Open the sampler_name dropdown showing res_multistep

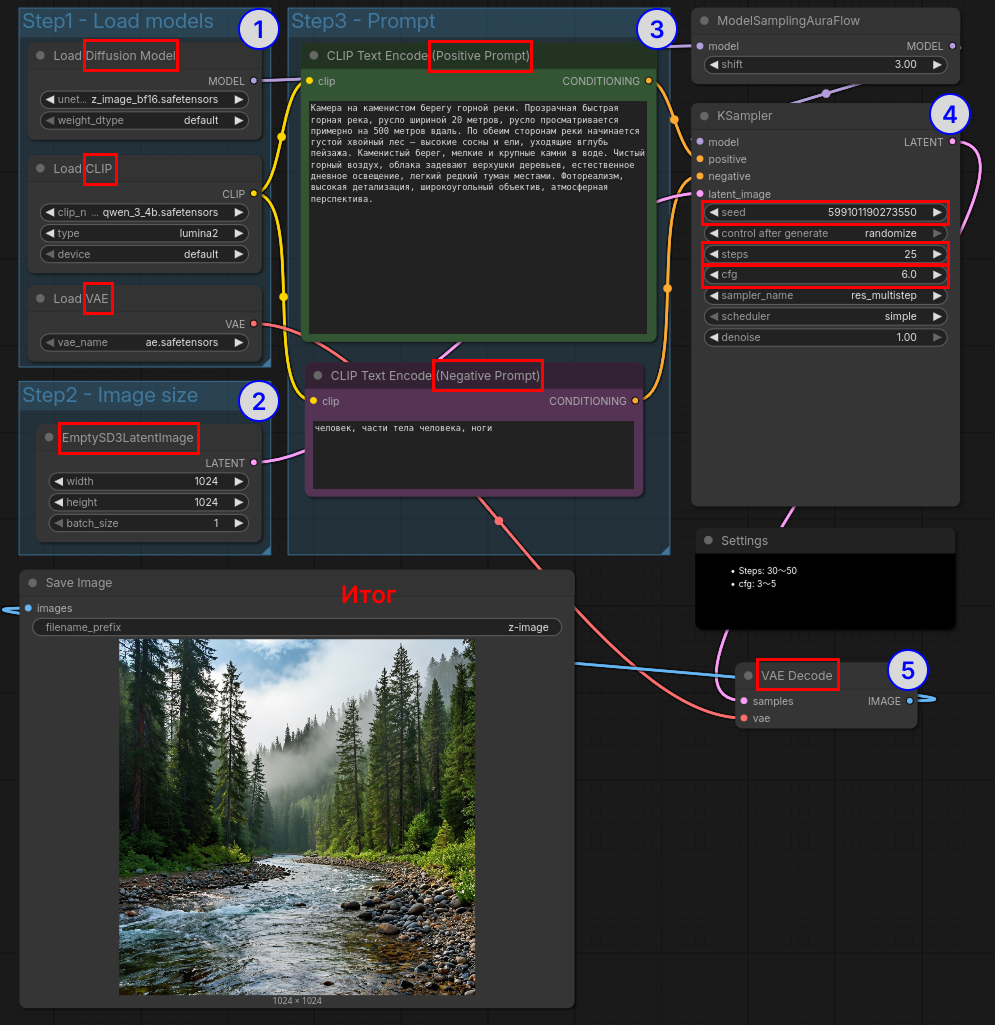[x=824, y=296]
